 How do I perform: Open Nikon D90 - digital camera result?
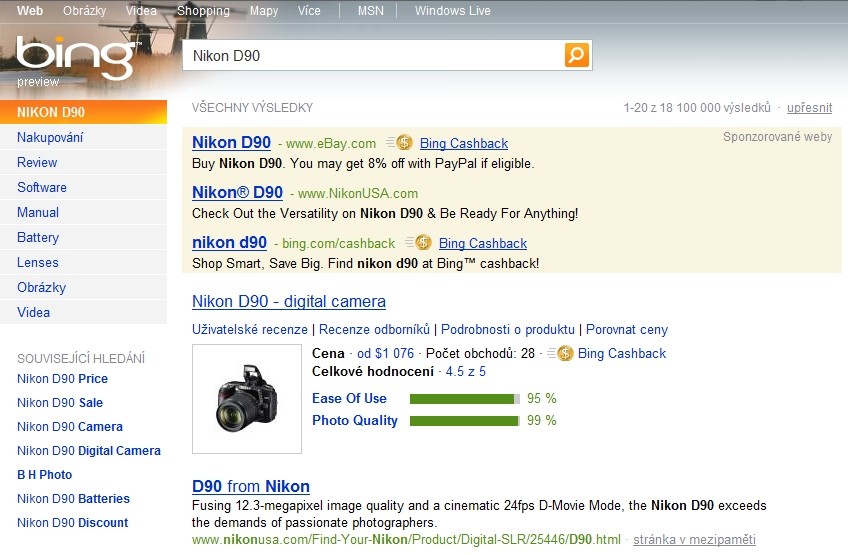pos(289,301)
